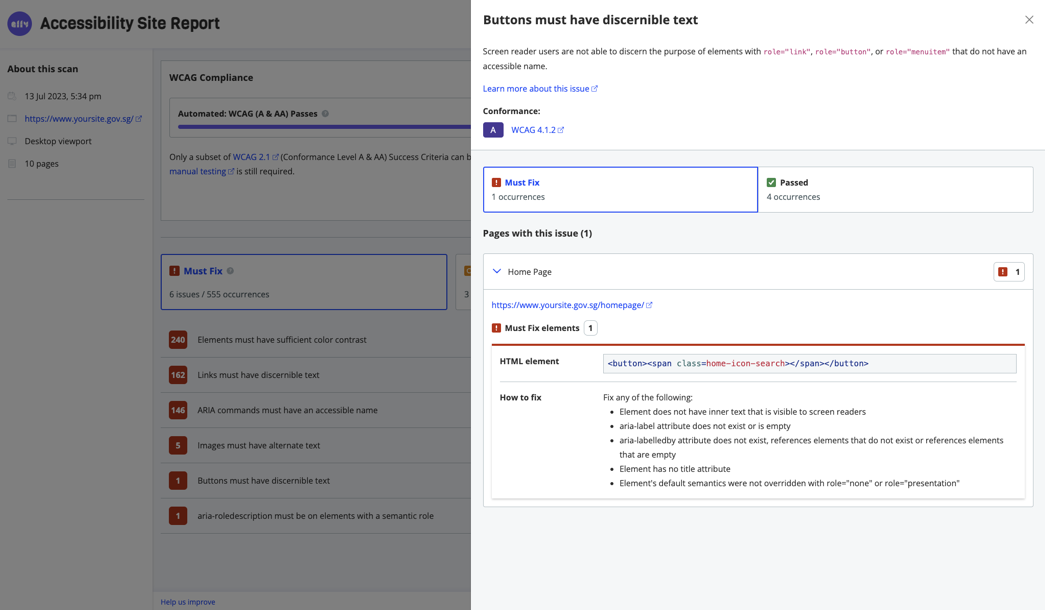Select the Passed 4 occurrences tab
Screen dimensions: 1045x610
coord(896,190)
